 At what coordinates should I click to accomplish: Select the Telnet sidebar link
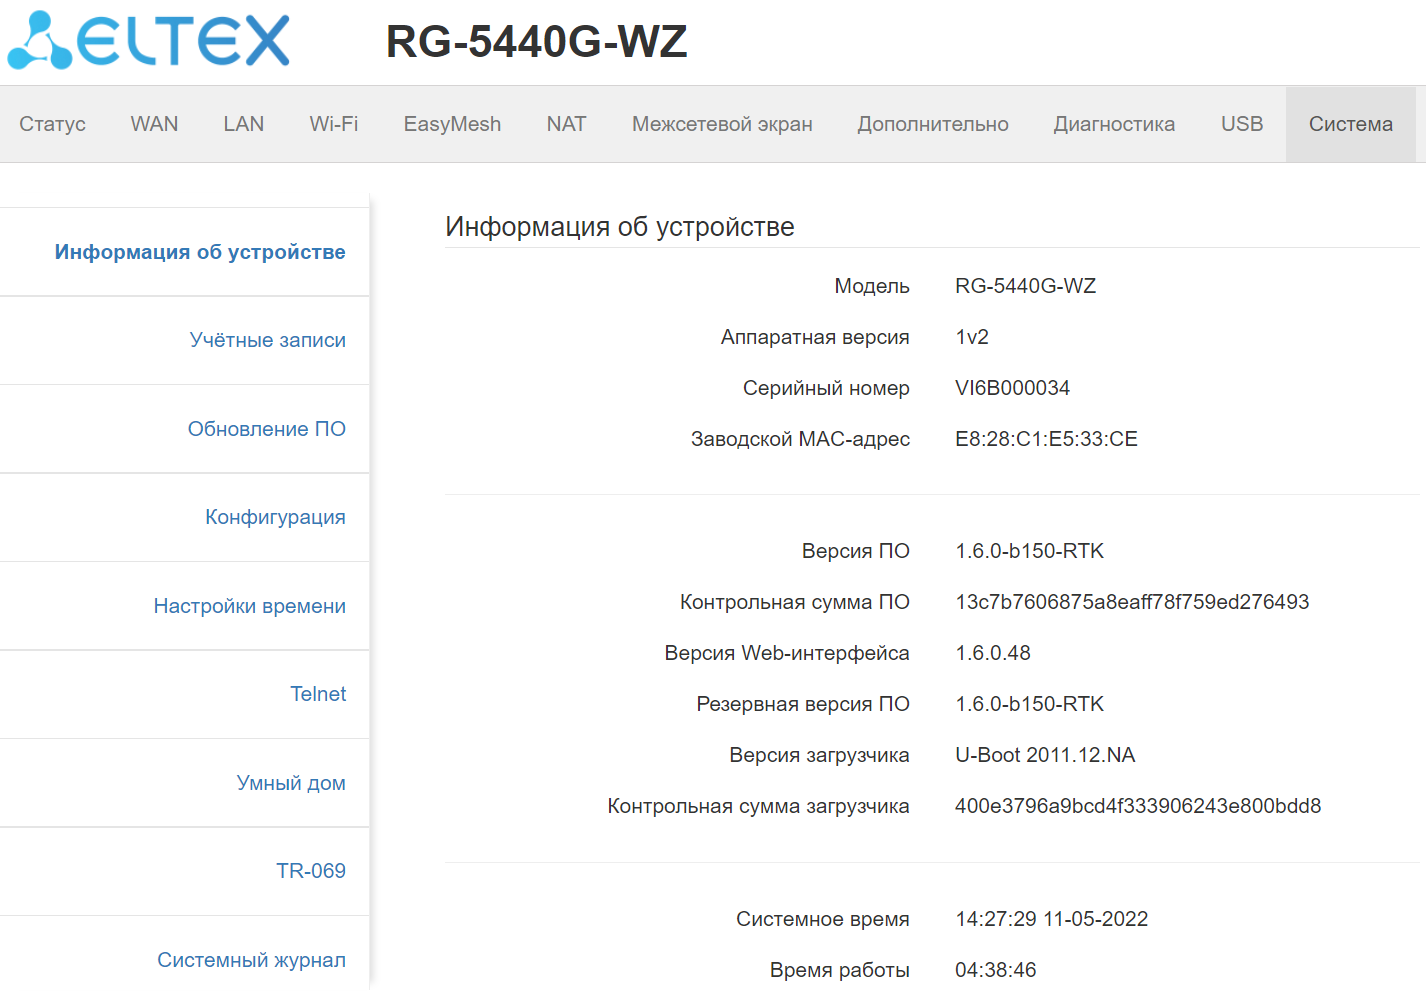point(318,694)
